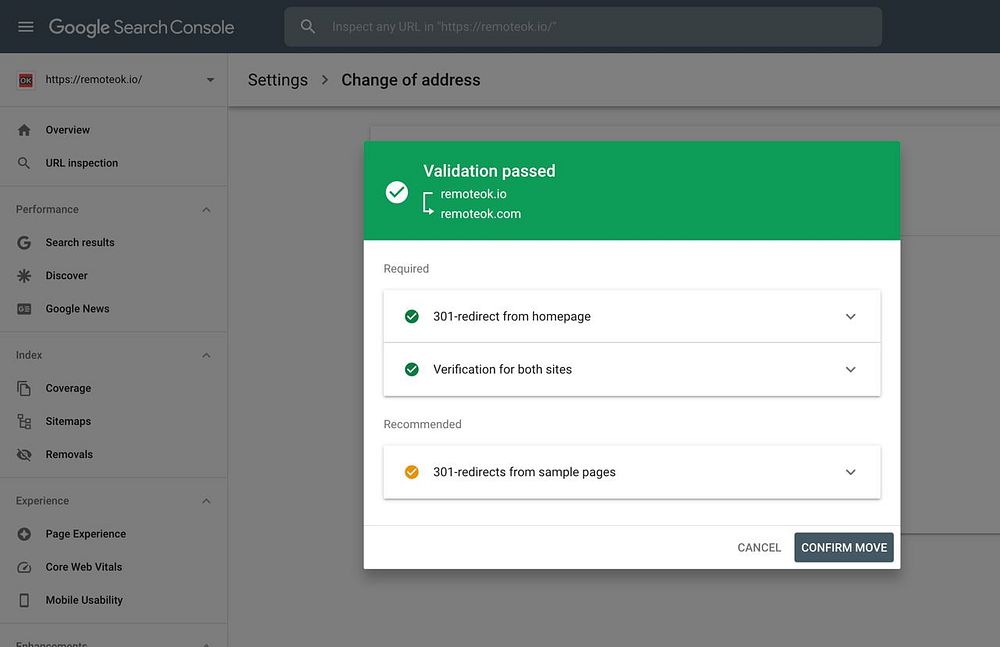Click the Removals eye-slash icon
The width and height of the screenshot is (1000, 647).
(x=25, y=455)
